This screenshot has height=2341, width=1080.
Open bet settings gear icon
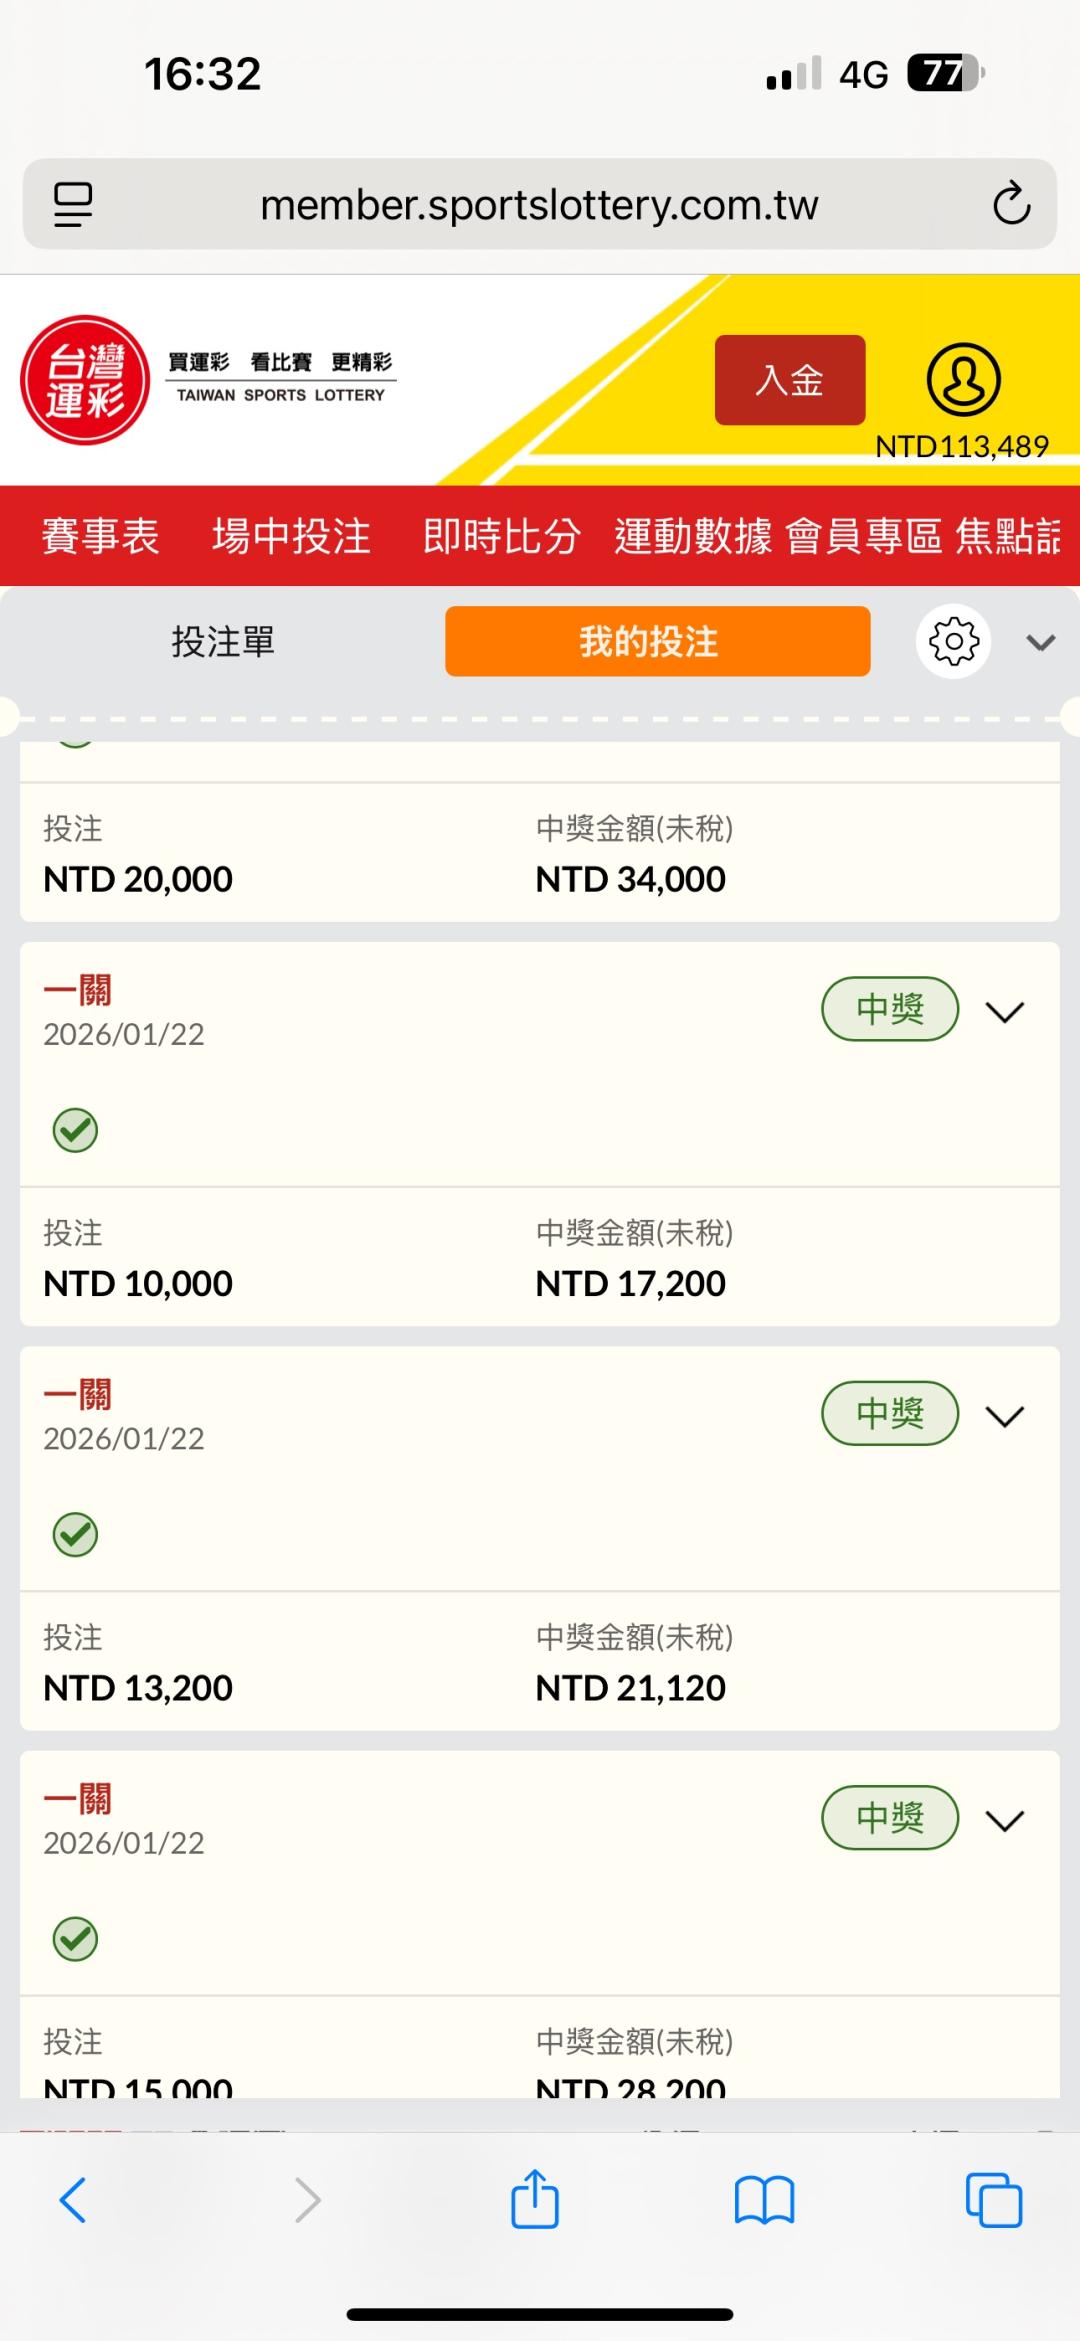pyautogui.click(x=953, y=642)
